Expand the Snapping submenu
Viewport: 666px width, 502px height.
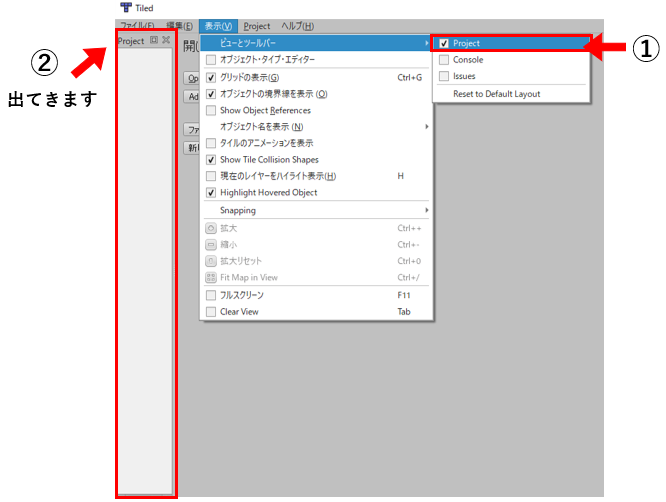426,210
